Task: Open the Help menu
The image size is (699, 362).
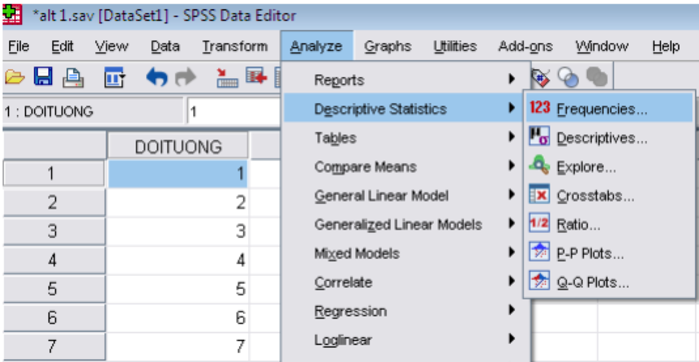Action: pos(666,46)
